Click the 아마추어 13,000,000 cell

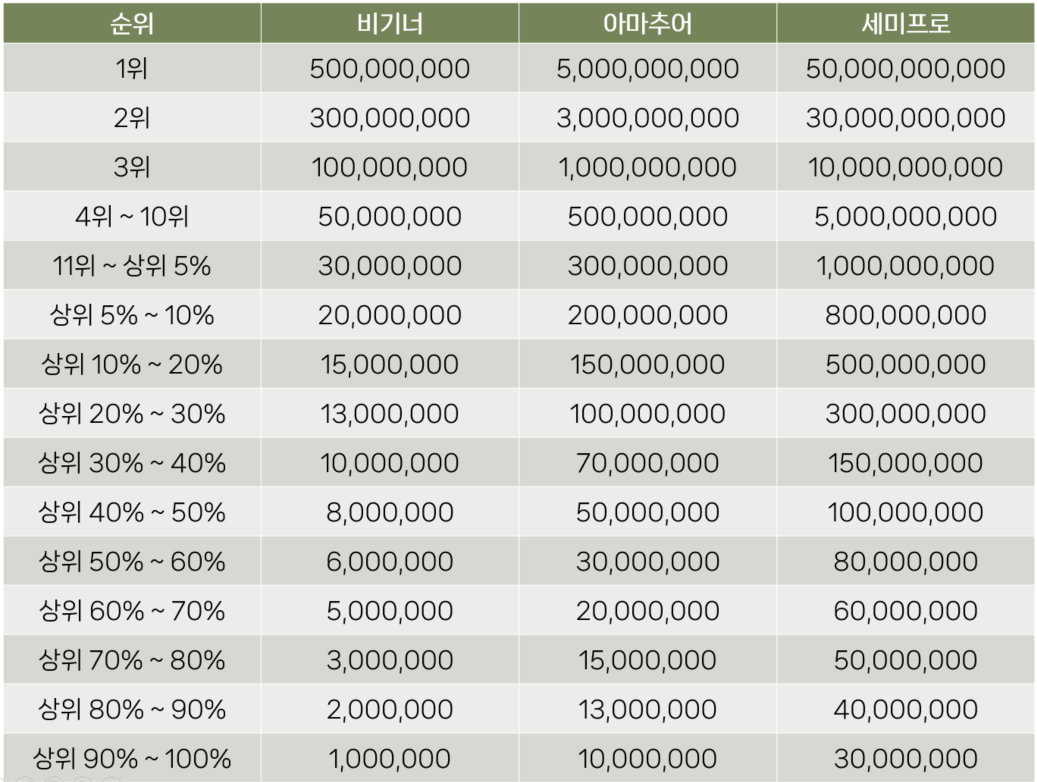click(647, 709)
